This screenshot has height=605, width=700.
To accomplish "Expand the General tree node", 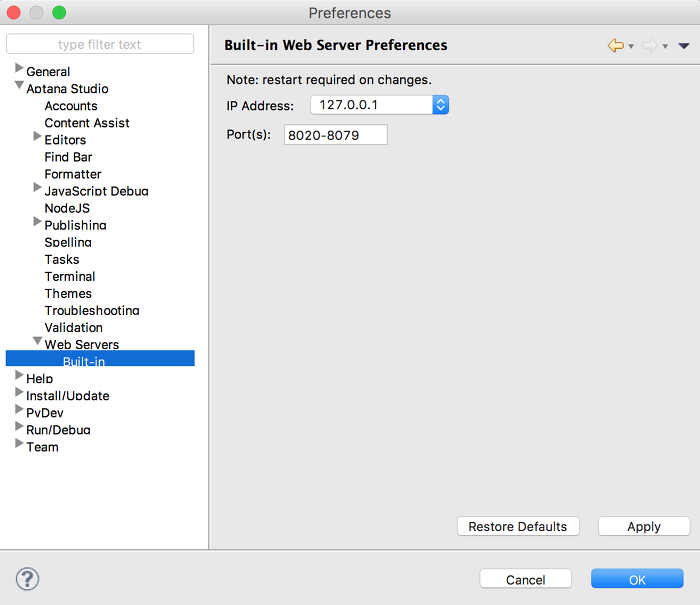I will pyautogui.click(x=19, y=68).
